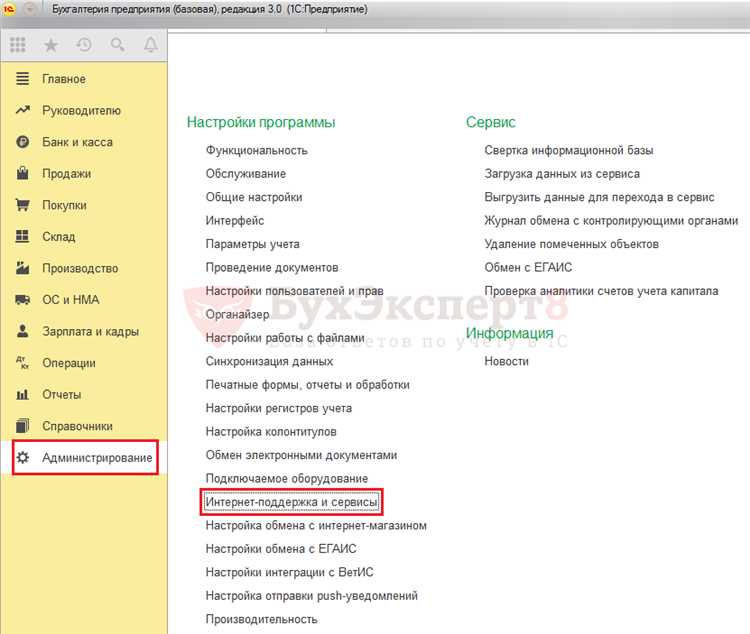Open the Справочники section
This screenshot has height=634, width=750.
(77, 426)
